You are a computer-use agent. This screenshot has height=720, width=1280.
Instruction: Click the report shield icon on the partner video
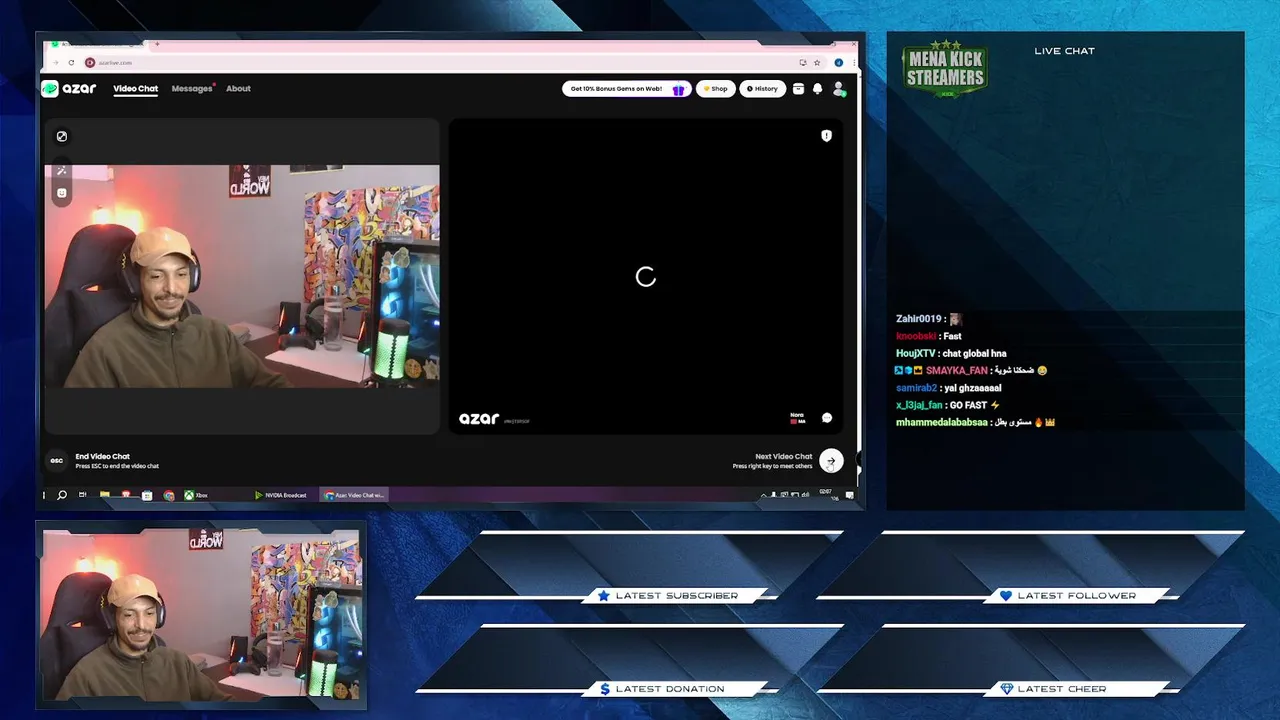(x=826, y=136)
